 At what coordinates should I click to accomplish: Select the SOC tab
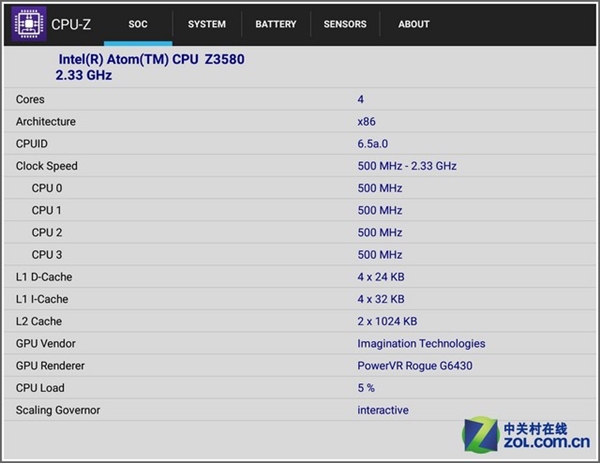(x=138, y=24)
